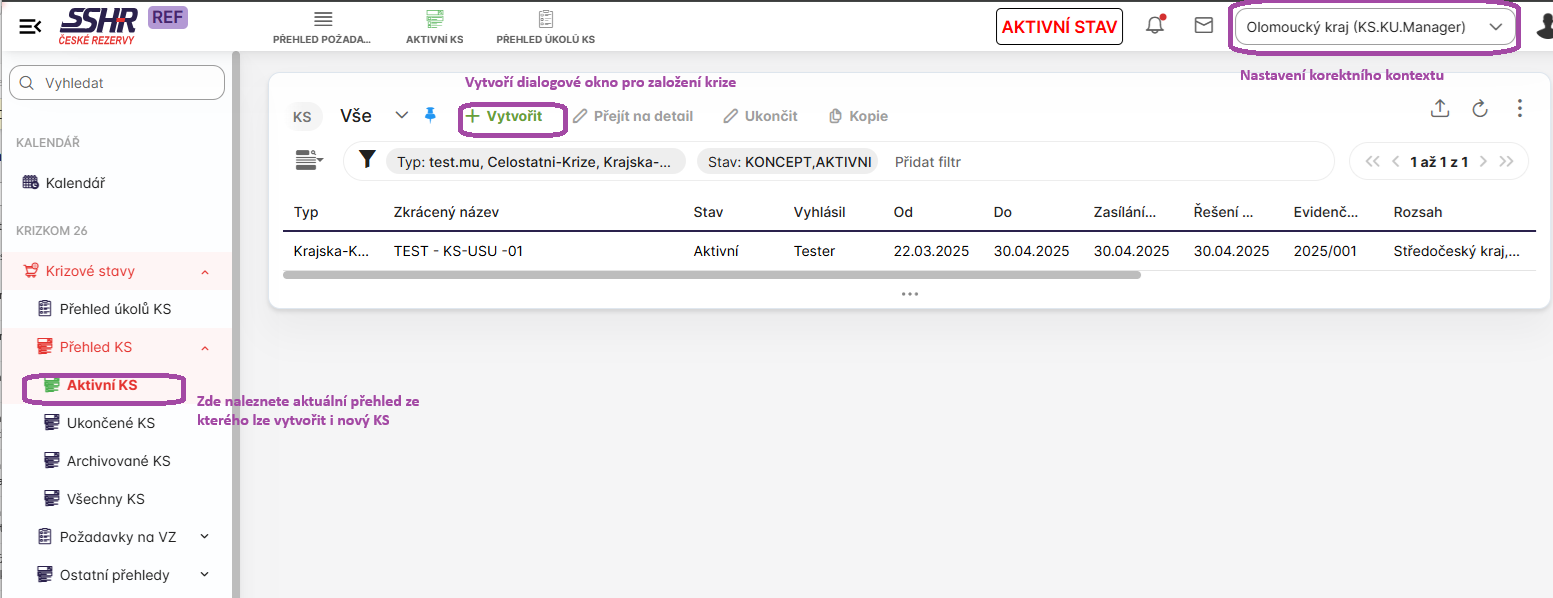Click the AKTIVNÍ STAV button
This screenshot has width=1553, height=598.
1059,27
